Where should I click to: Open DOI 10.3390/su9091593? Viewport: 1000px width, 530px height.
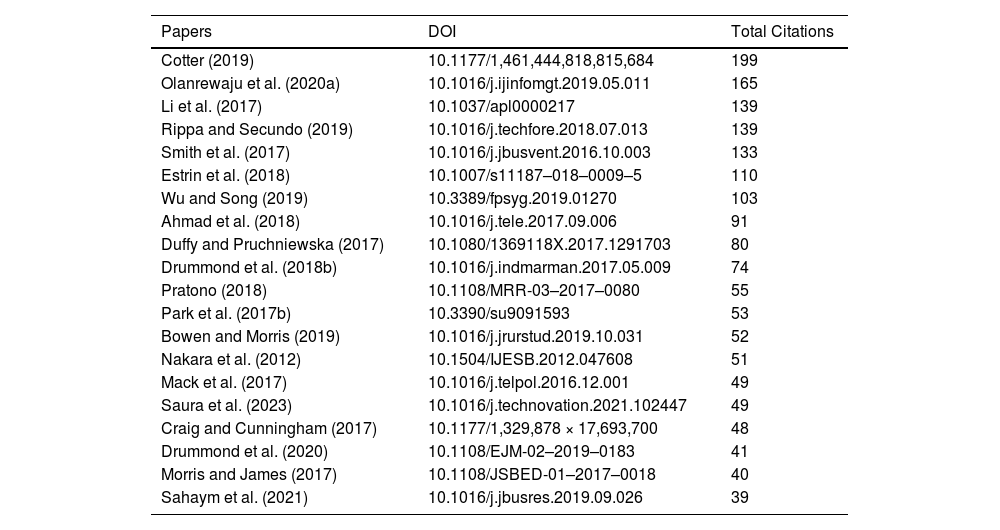(498, 313)
